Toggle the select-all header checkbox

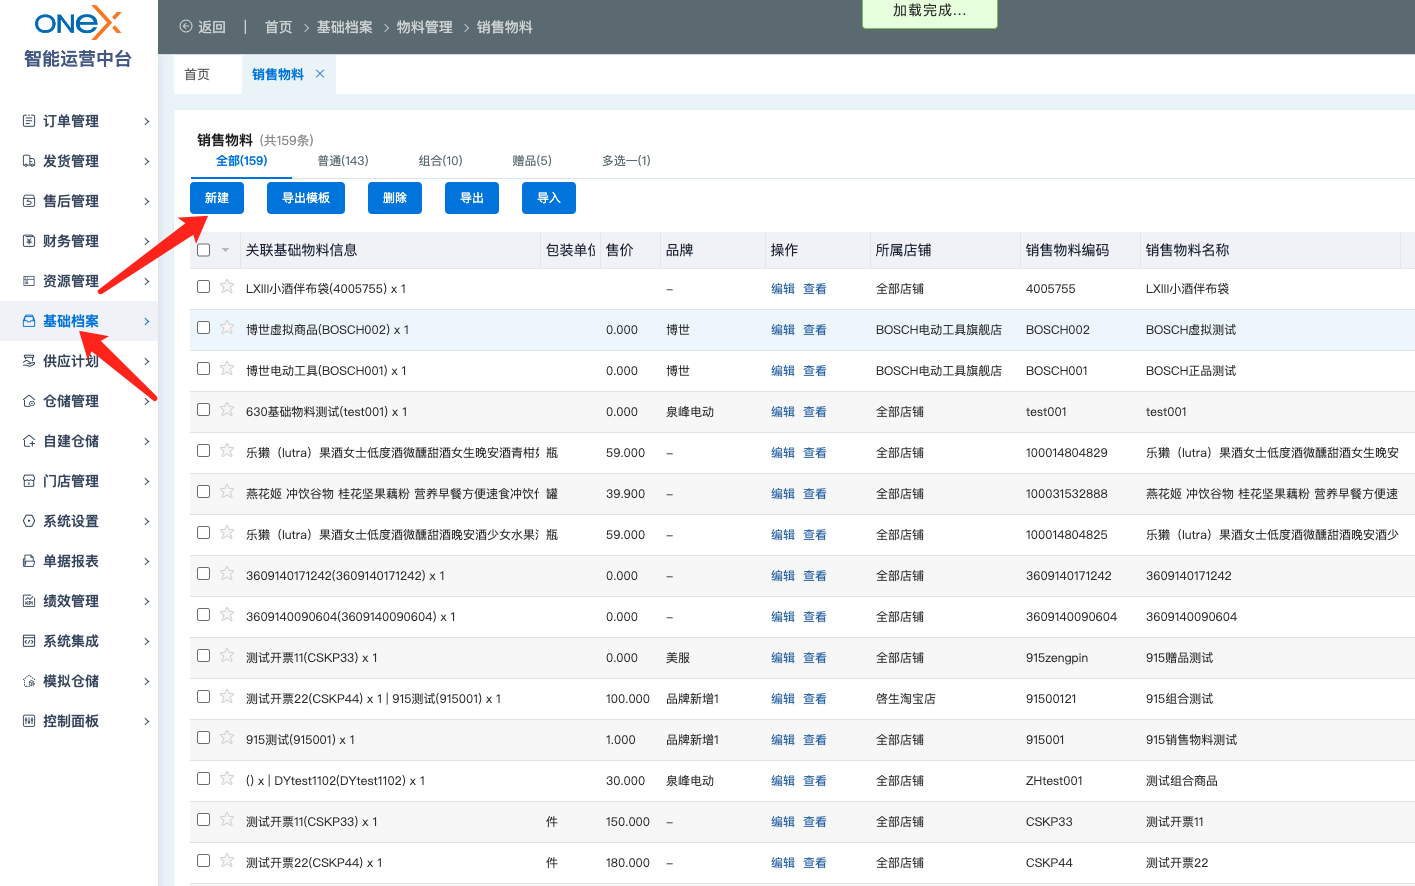tap(204, 250)
